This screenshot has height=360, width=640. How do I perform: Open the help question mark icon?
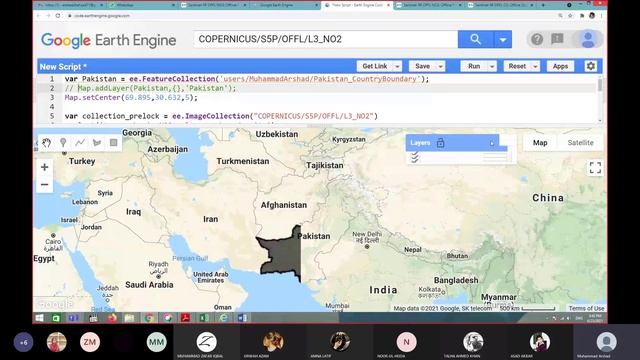[537, 39]
